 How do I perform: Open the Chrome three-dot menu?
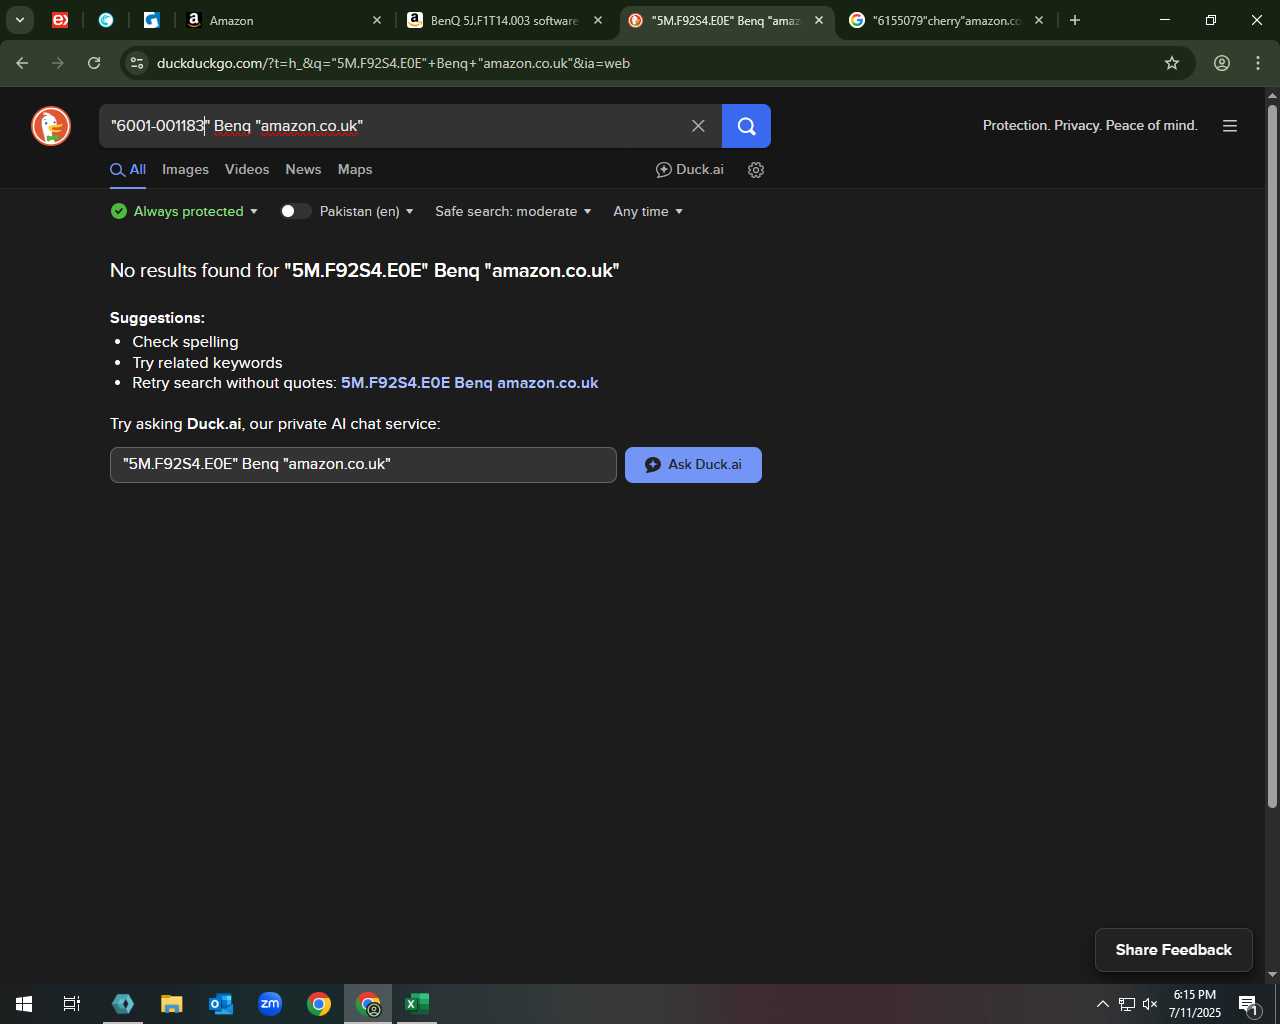click(1258, 63)
